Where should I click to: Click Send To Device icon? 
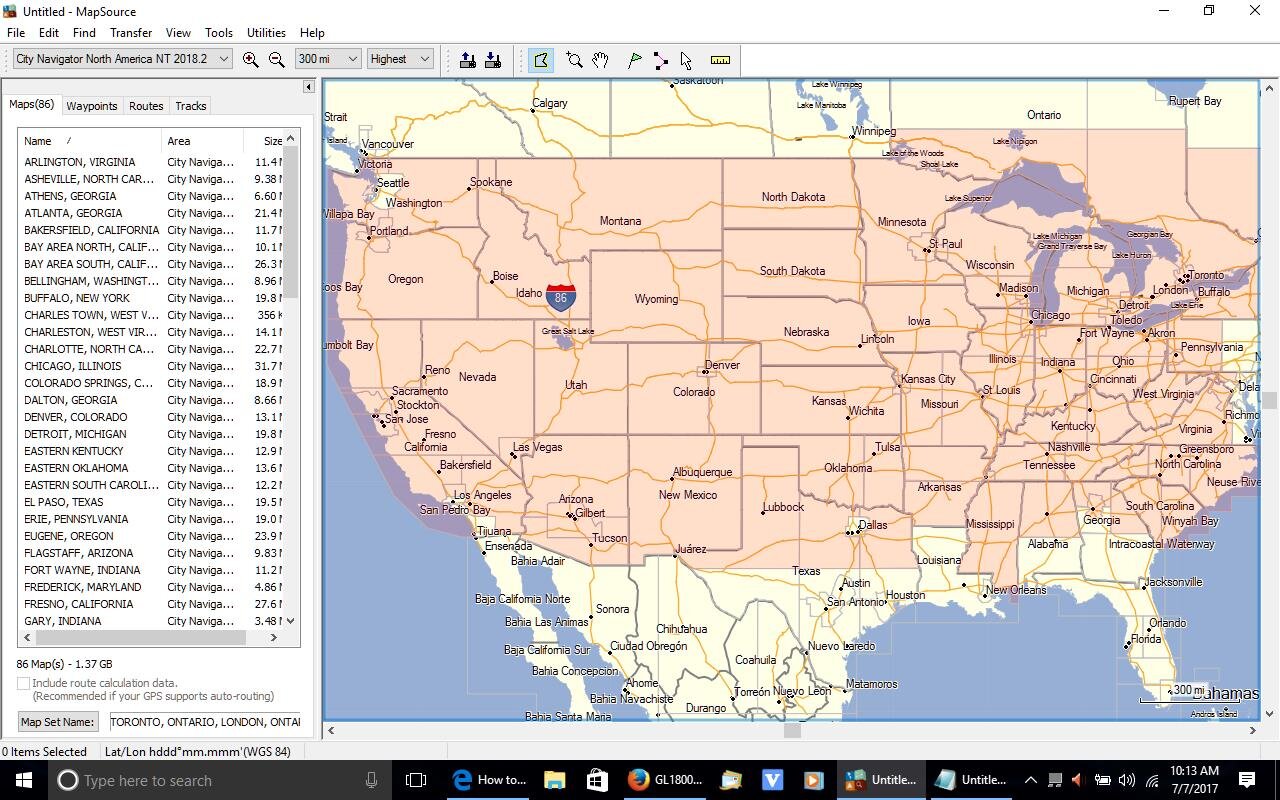click(x=467, y=60)
